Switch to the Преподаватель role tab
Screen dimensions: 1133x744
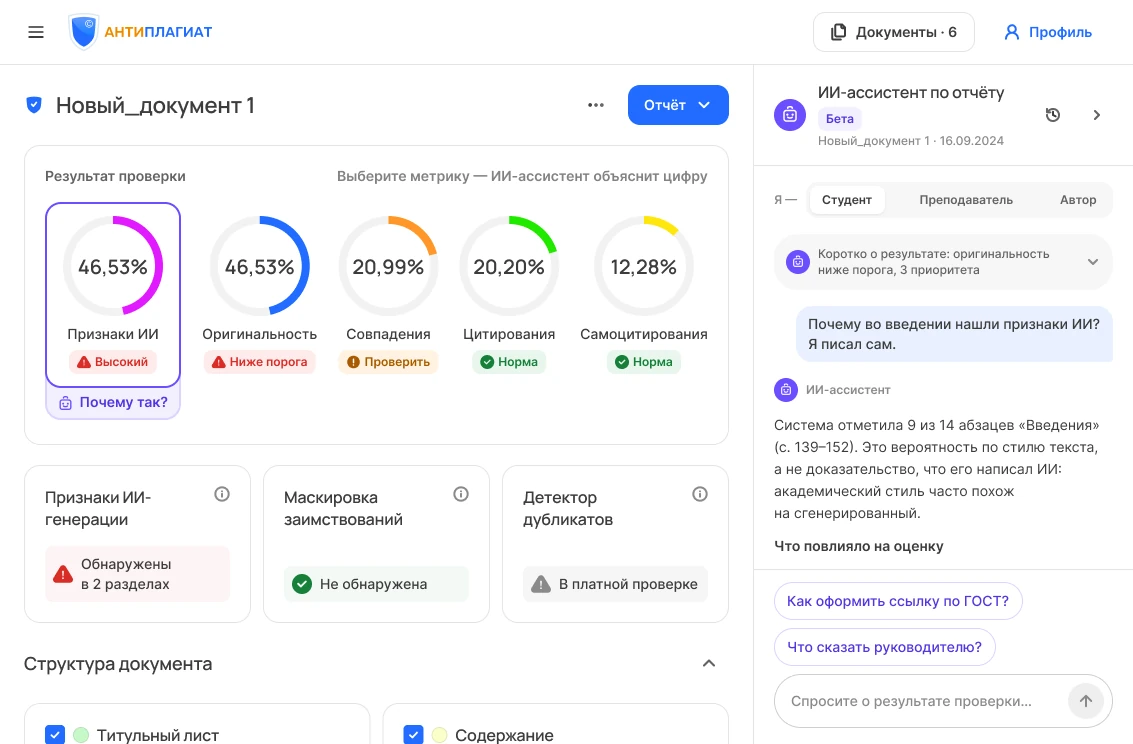[x=965, y=200]
